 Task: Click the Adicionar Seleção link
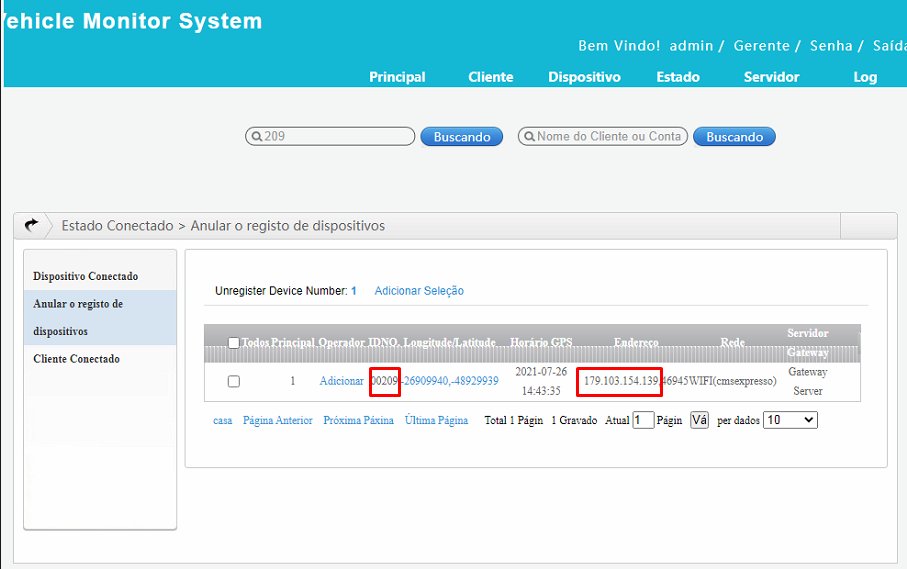(419, 291)
